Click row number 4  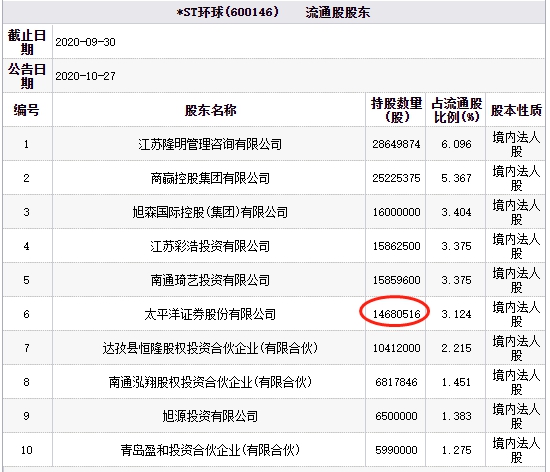point(26,246)
